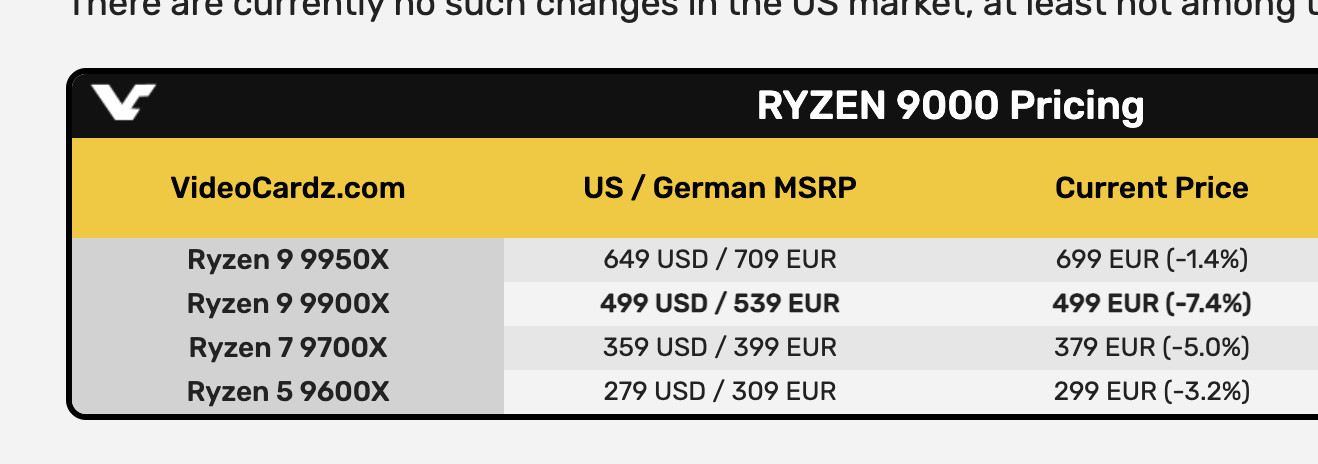The width and height of the screenshot is (1318, 464).
Task: Select the bold 499 EUR (-7.4%) current price
Action: (x=1152, y=303)
